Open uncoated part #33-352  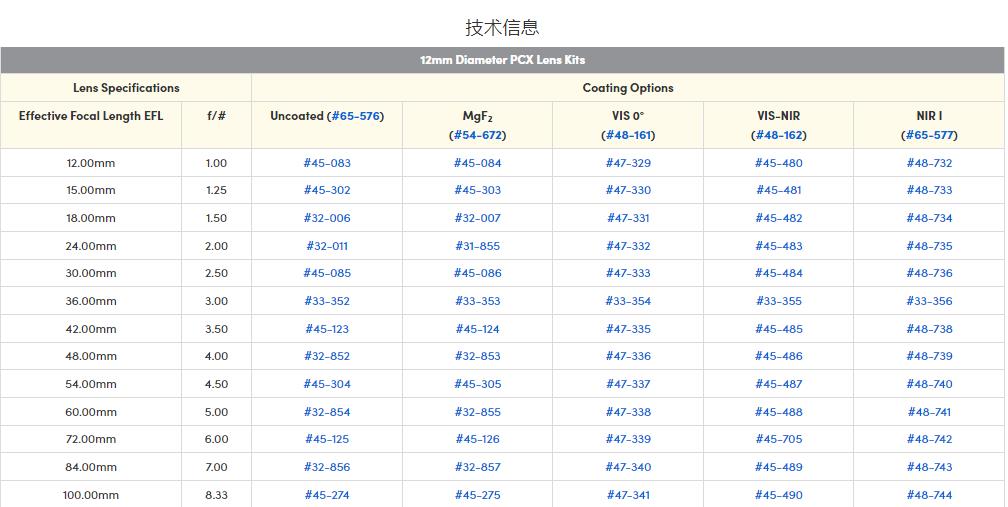(x=327, y=301)
